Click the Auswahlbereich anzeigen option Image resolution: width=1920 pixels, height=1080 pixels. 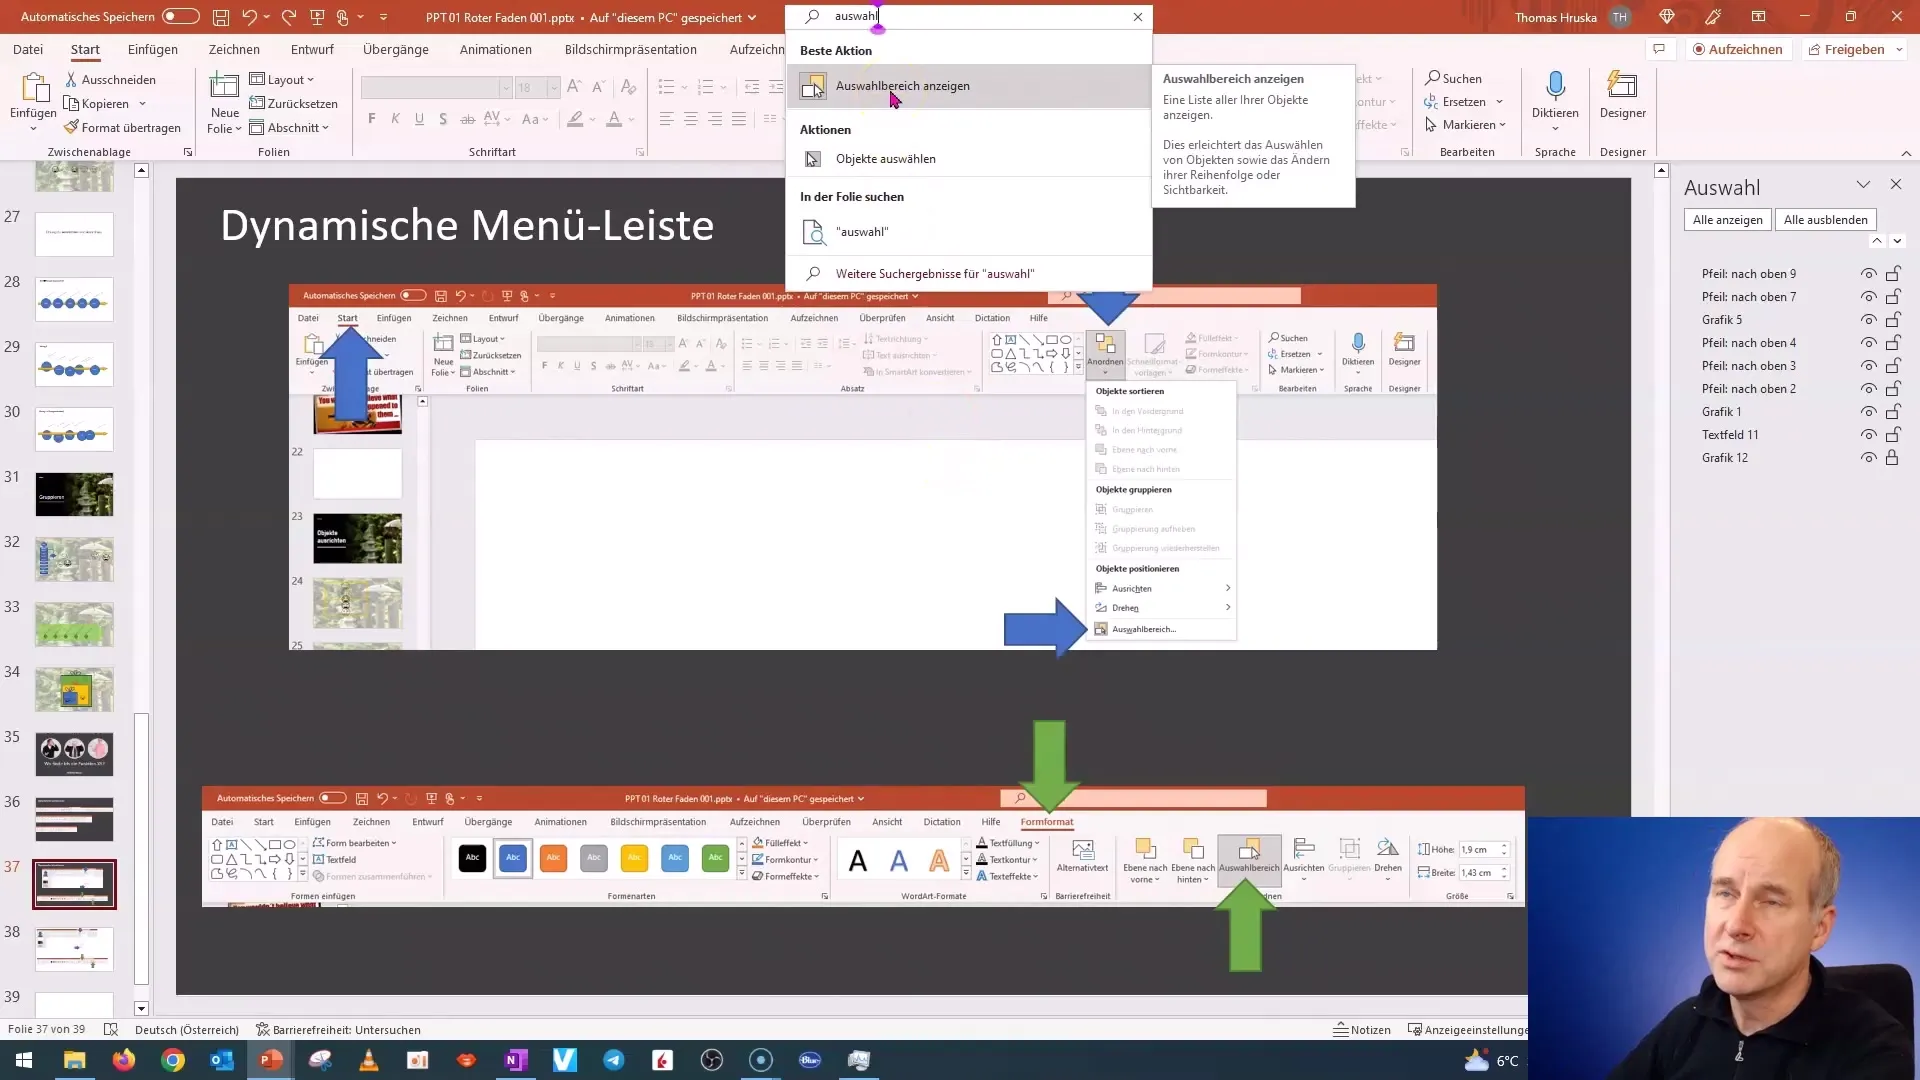click(902, 84)
